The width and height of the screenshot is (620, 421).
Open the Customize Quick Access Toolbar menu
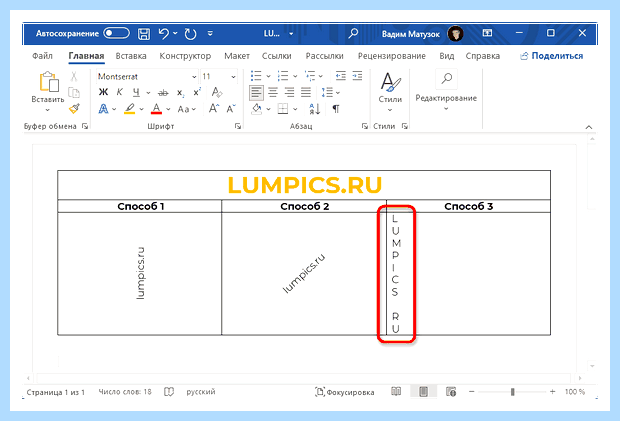tap(210, 34)
